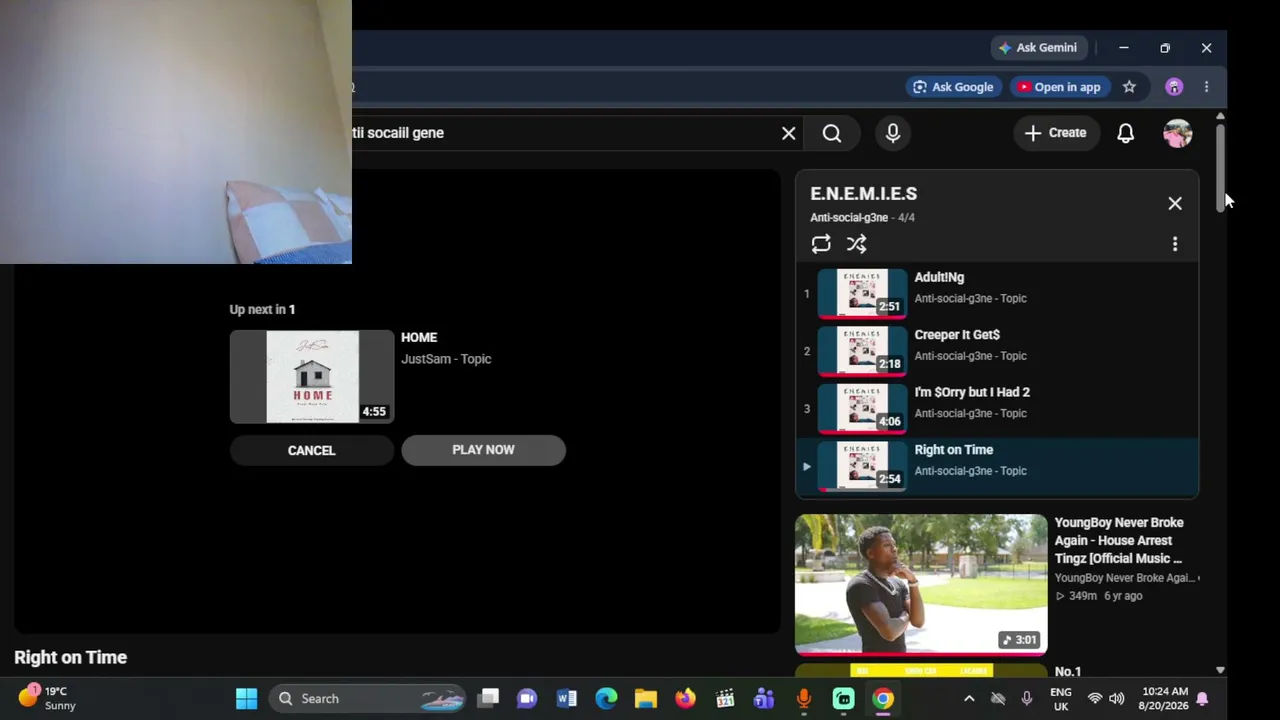
Task: Open the HOME up-next thumbnail
Action: (x=312, y=377)
